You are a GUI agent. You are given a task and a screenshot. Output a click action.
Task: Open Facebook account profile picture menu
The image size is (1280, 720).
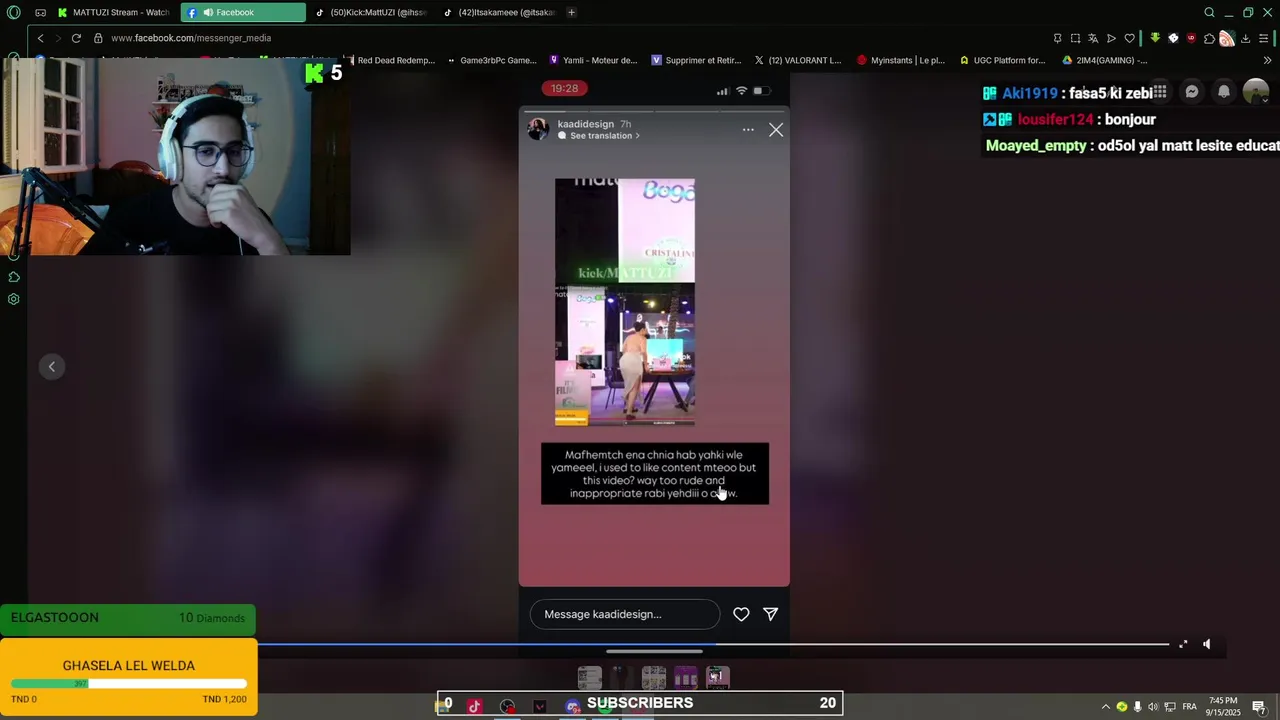coord(1256,91)
